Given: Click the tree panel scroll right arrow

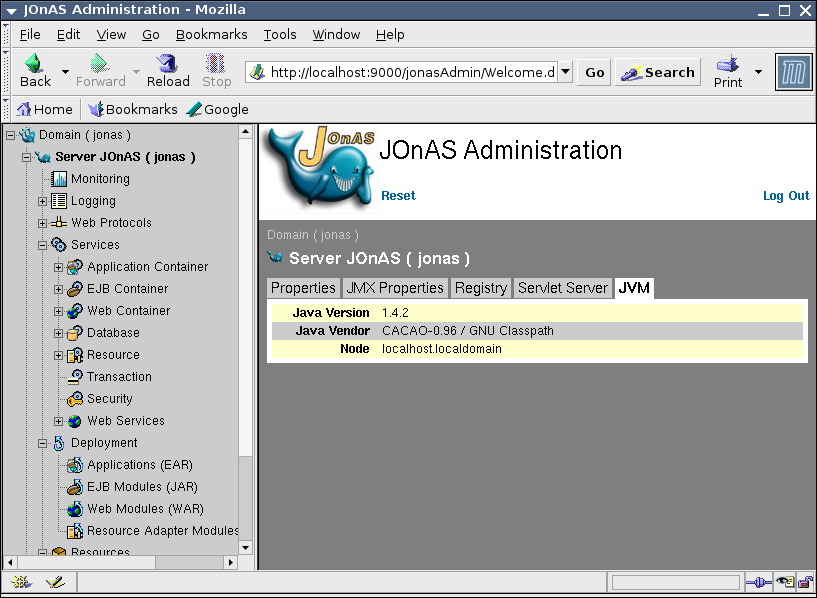Looking at the screenshot, I should [x=232, y=563].
